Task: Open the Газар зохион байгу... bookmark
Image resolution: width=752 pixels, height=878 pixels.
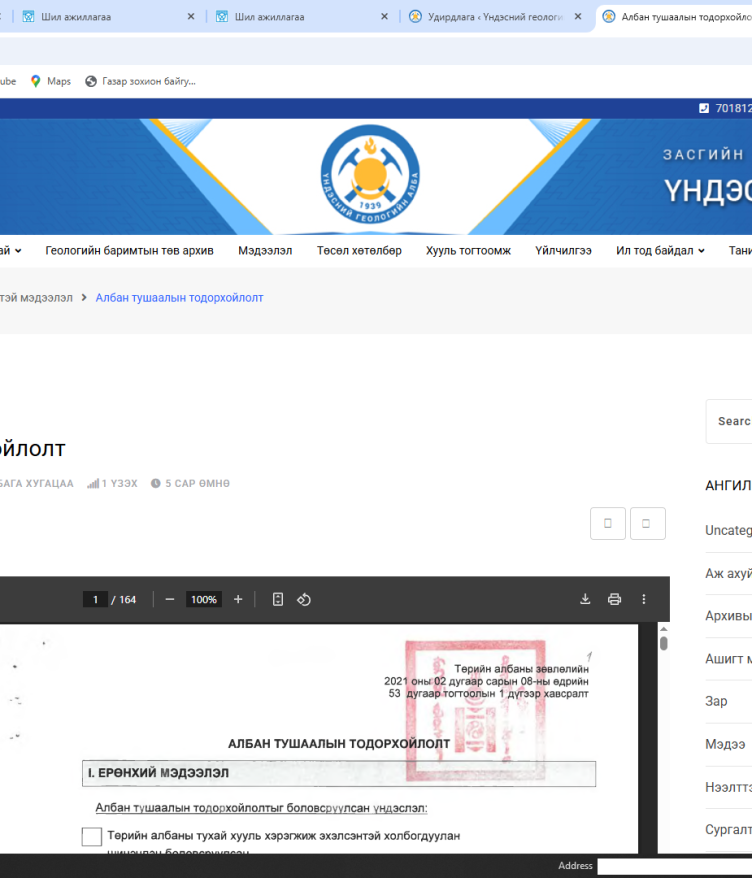Action: pos(141,81)
